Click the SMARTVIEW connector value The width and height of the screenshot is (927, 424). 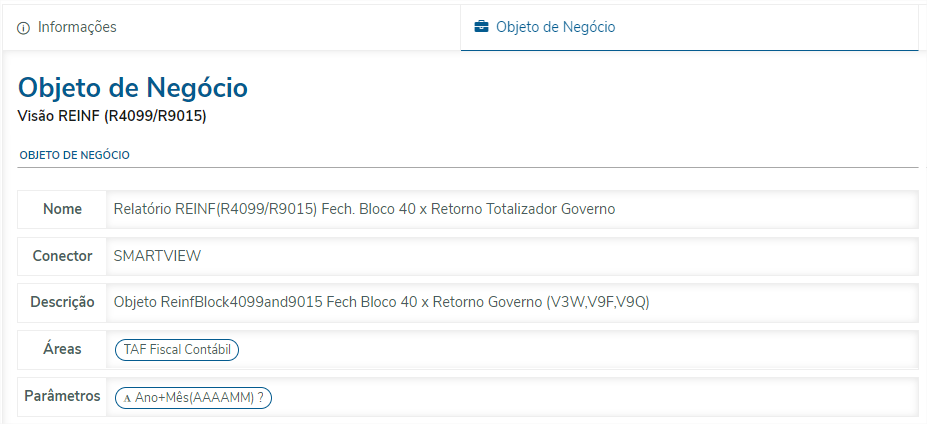(157, 256)
